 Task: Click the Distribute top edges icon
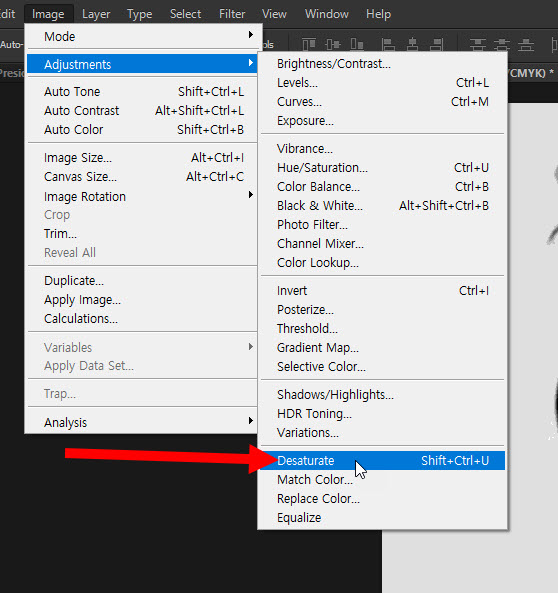(x=478, y=44)
